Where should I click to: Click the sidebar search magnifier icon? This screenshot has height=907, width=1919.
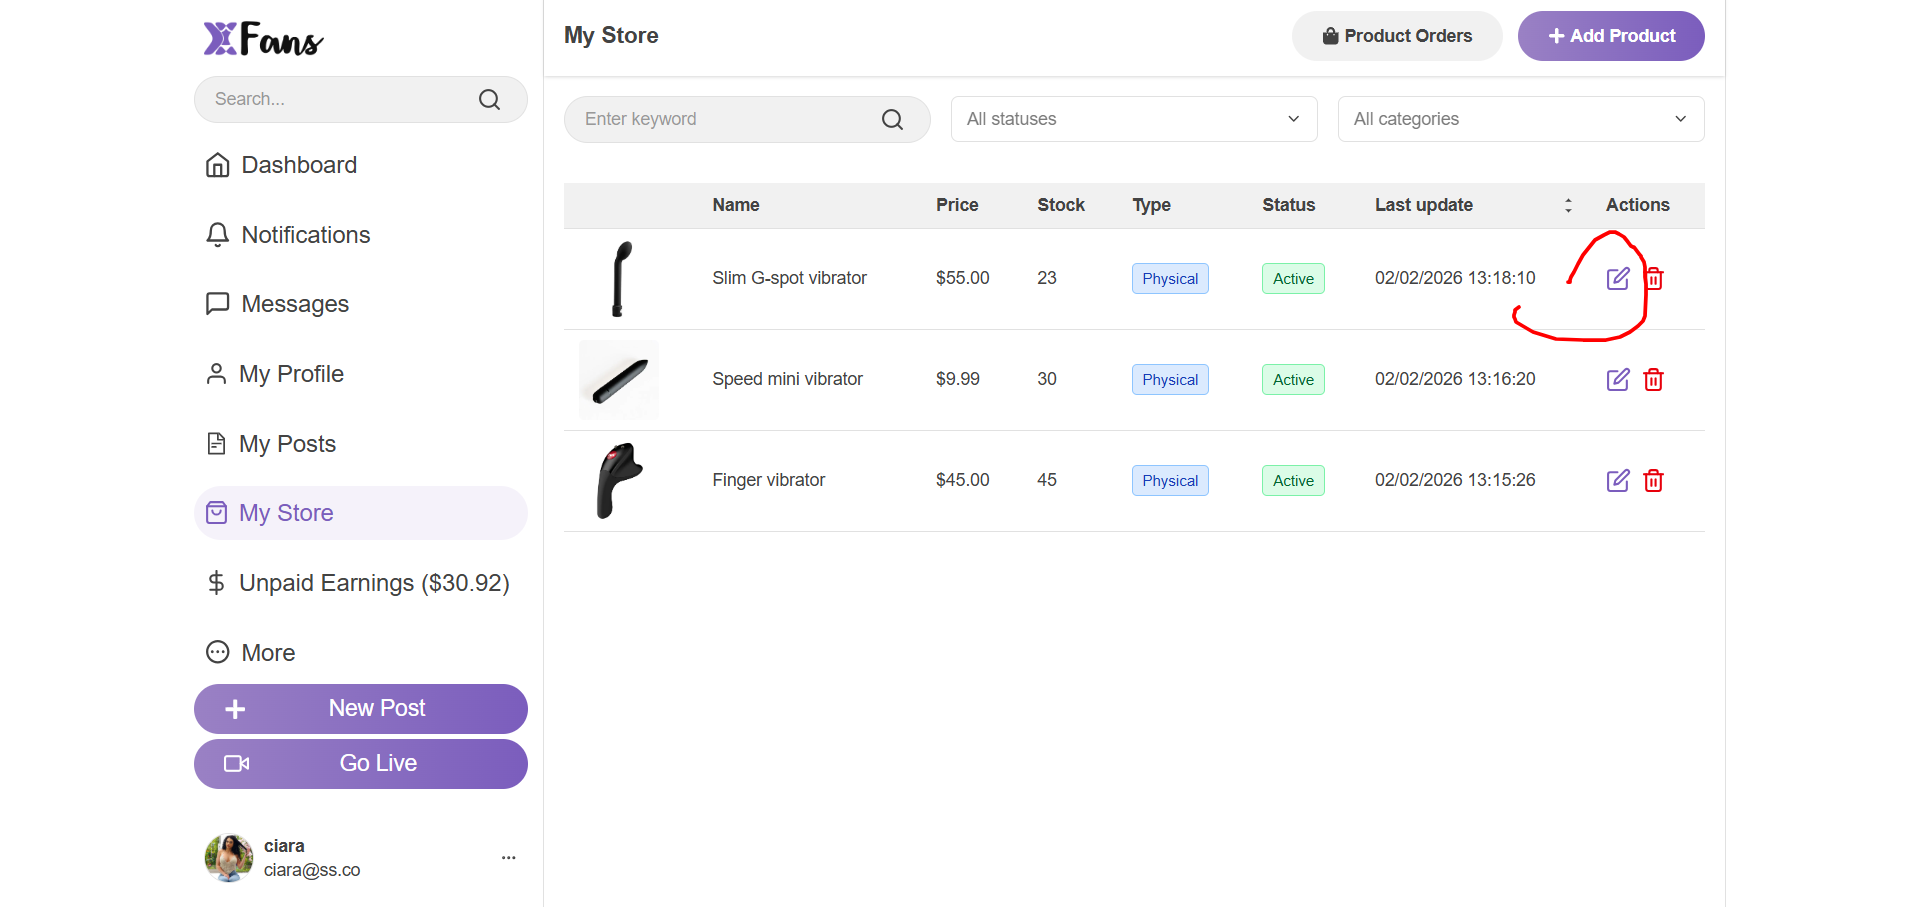(489, 100)
